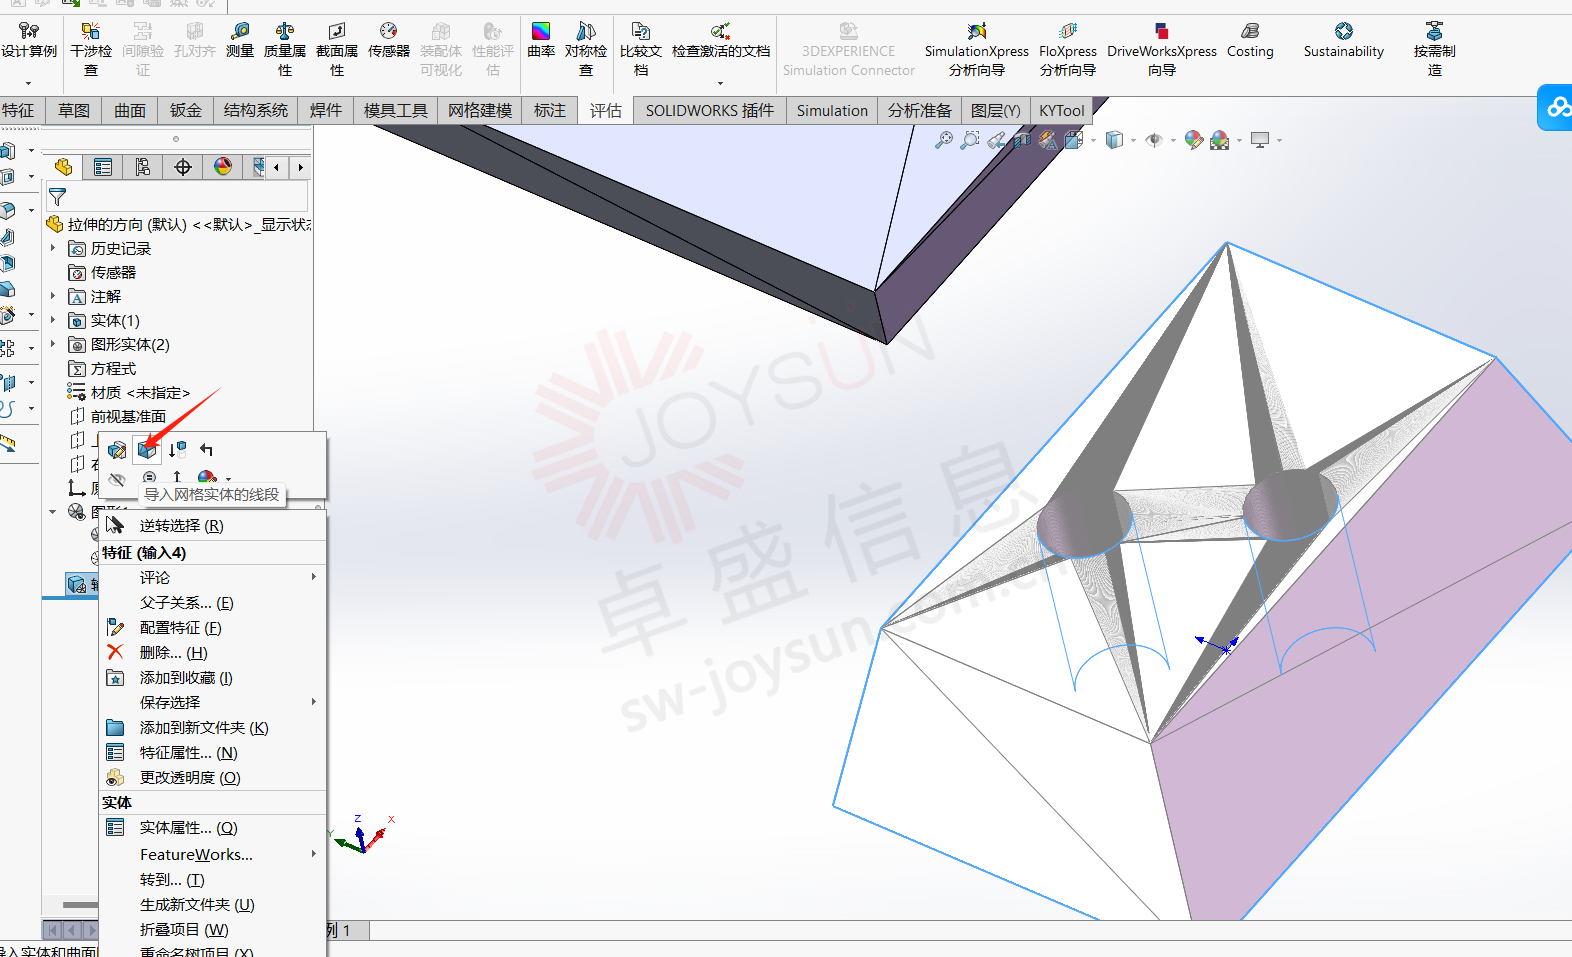1572x957 pixels.
Task: Switch to SOLIDWORKS 插件 tab
Action: (709, 110)
